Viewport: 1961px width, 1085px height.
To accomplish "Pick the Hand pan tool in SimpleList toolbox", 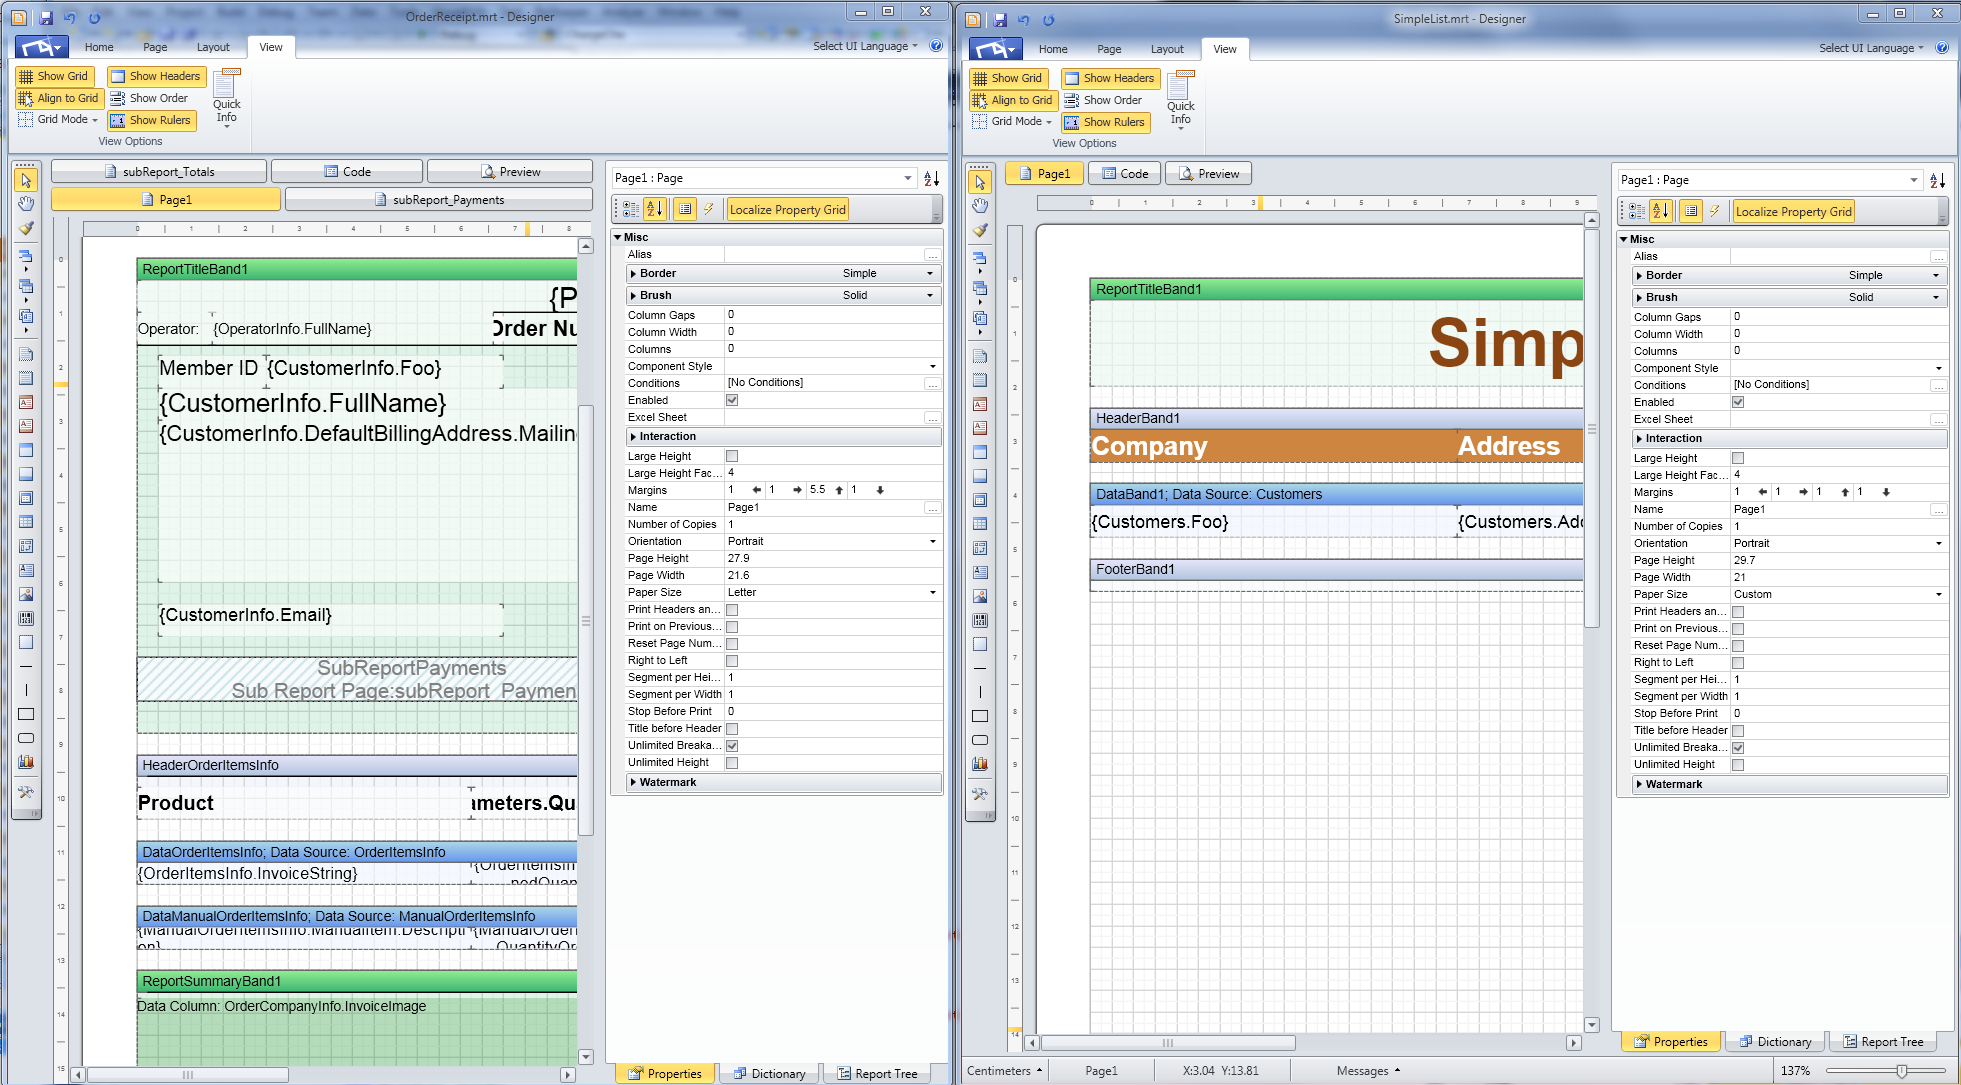I will coord(980,206).
